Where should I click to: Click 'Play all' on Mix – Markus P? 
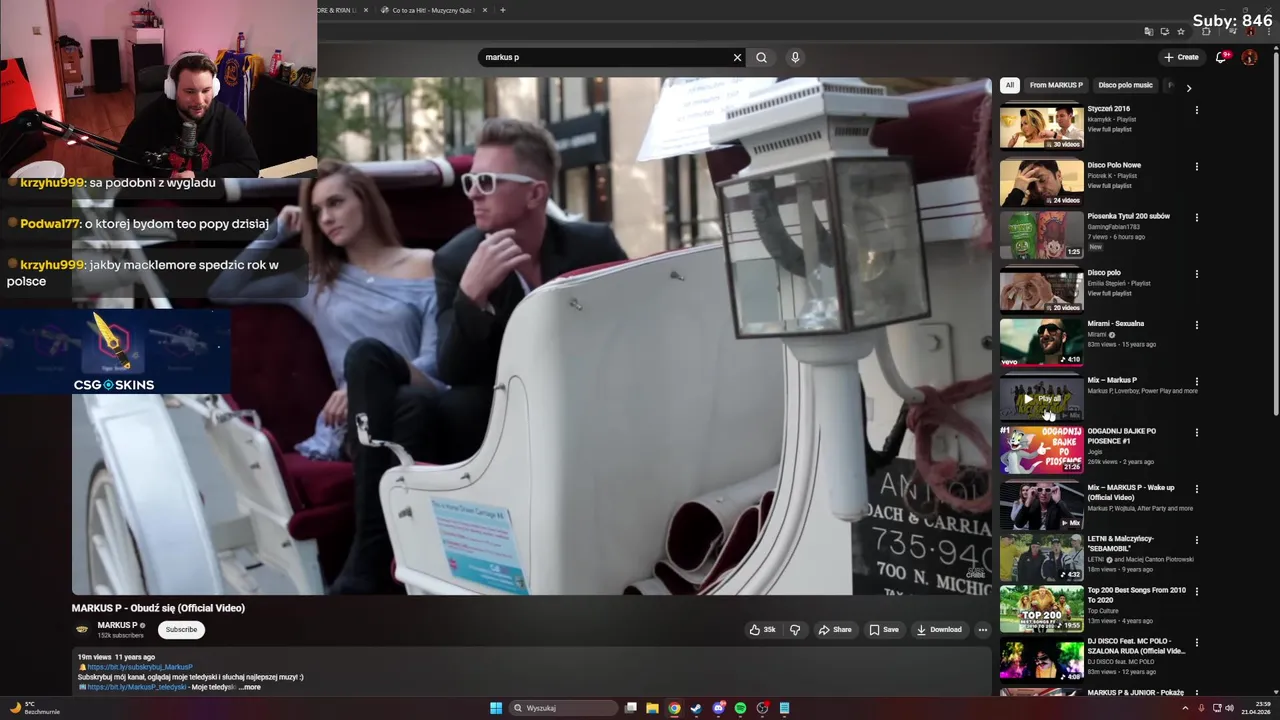pyautogui.click(x=1041, y=399)
